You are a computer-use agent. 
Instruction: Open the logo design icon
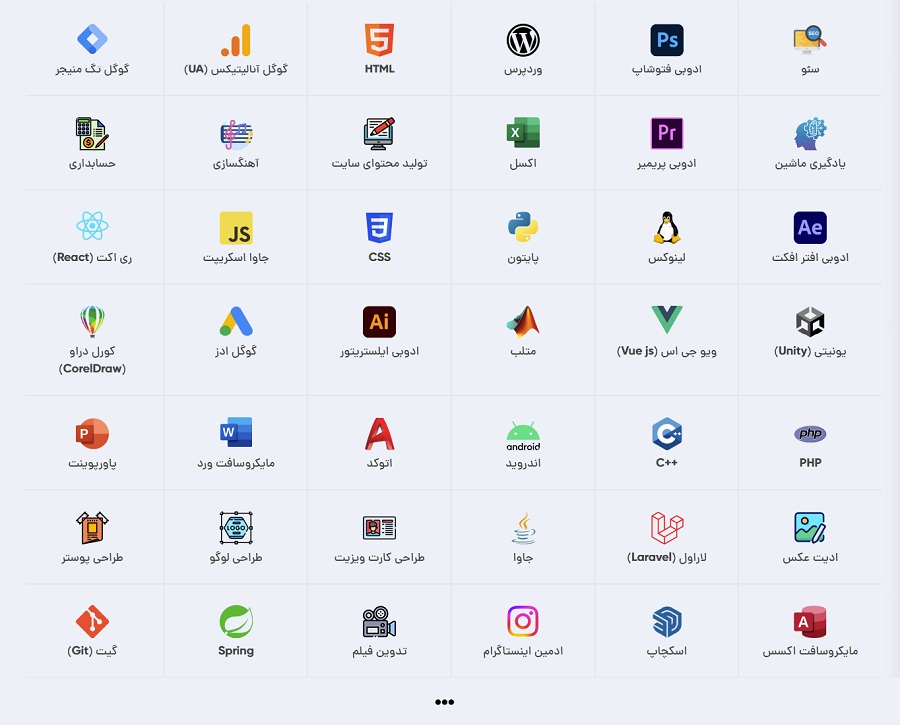[x=236, y=527]
